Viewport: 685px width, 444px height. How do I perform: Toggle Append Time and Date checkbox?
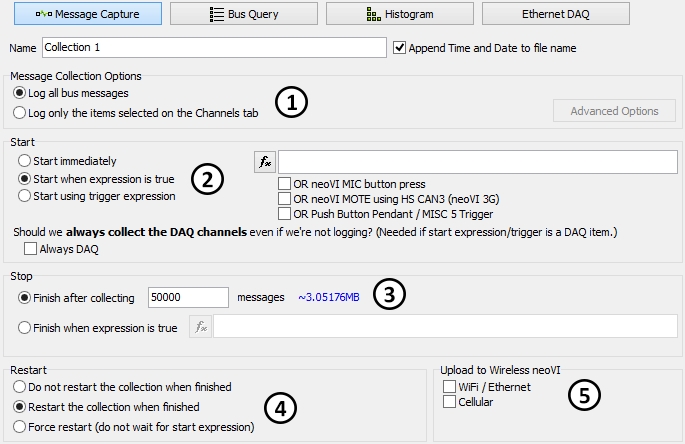point(401,47)
